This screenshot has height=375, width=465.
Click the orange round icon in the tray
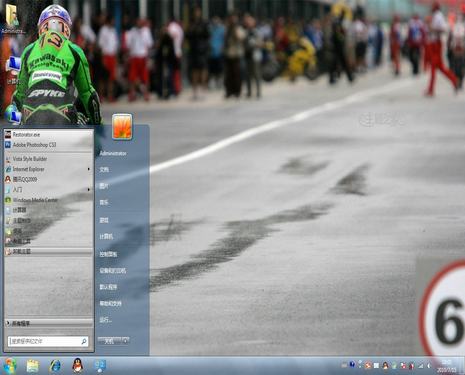point(368,366)
